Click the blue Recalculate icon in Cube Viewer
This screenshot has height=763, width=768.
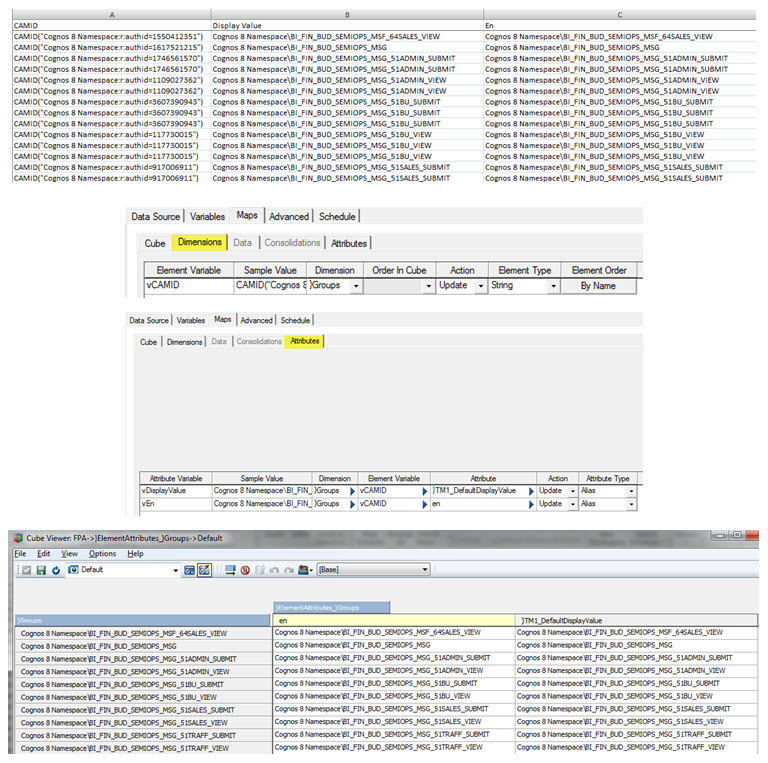point(56,570)
